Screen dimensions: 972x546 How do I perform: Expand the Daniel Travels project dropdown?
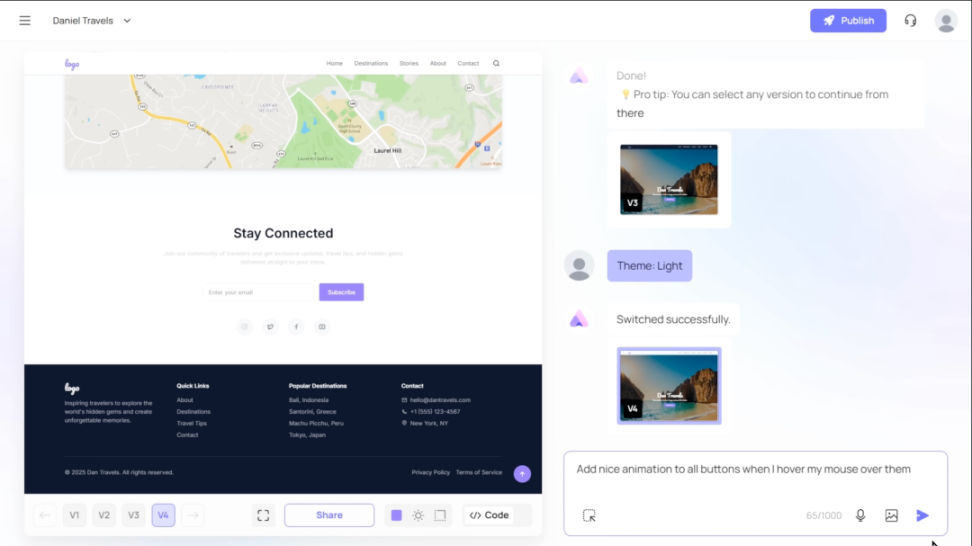point(92,20)
